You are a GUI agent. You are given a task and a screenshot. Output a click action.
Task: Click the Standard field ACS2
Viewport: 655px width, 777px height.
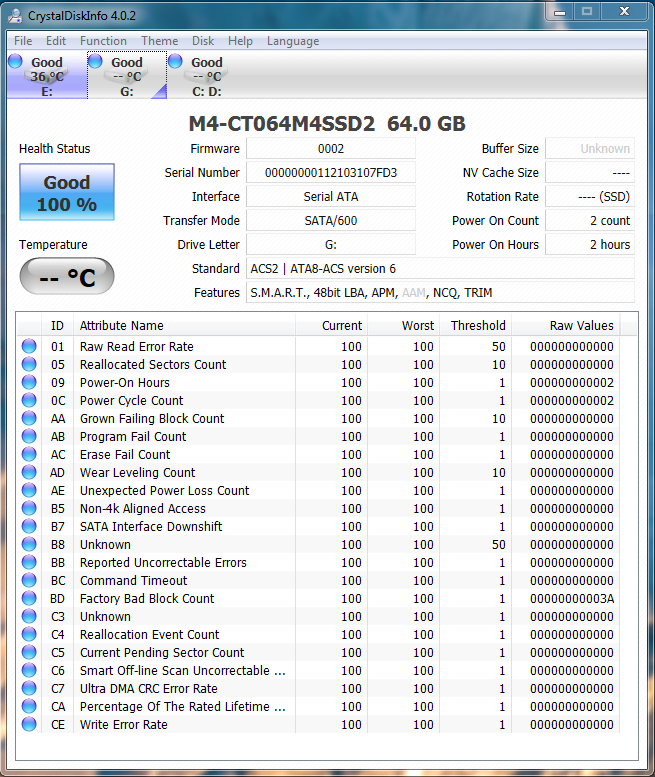[440, 269]
